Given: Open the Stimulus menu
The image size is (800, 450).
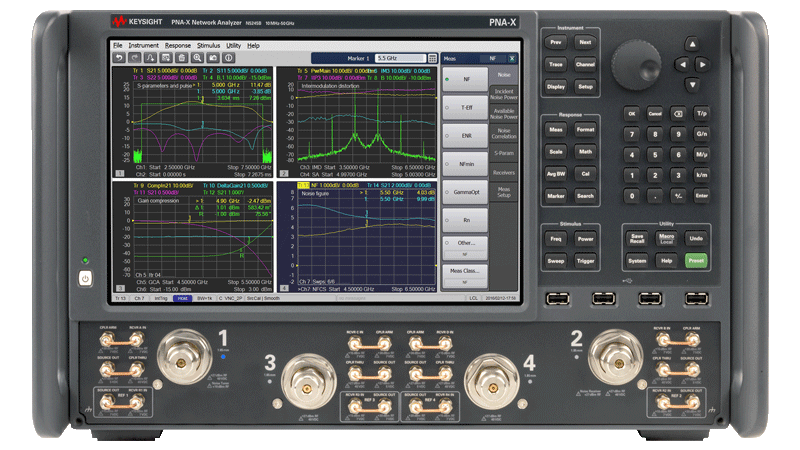Looking at the screenshot, I should pos(209,45).
